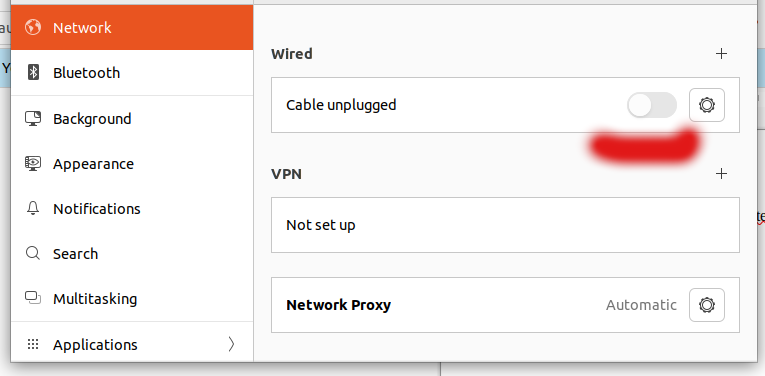Viewport: 765px width, 376px height.
Task: Open the Appearance settings panel
Action: tap(132, 163)
